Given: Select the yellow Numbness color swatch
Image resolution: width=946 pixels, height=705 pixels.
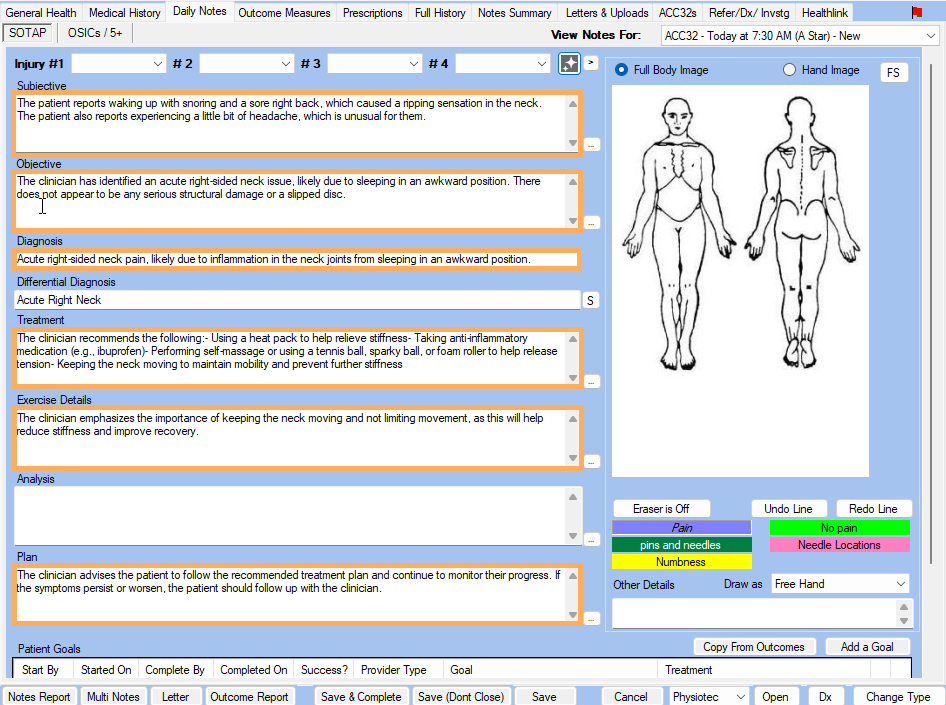Looking at the screenshot, I should click(682, 561).
